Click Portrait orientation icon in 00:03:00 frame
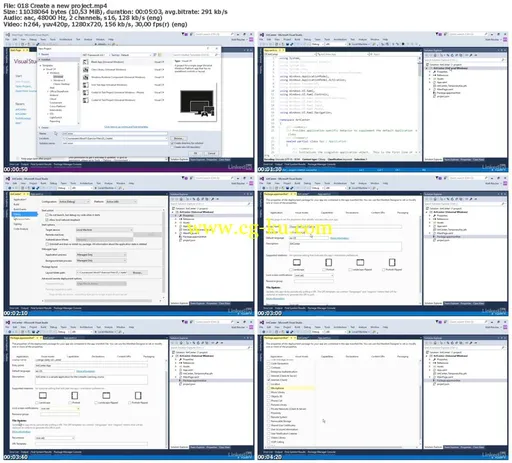512x463 pixels. (x=328, y=262)
